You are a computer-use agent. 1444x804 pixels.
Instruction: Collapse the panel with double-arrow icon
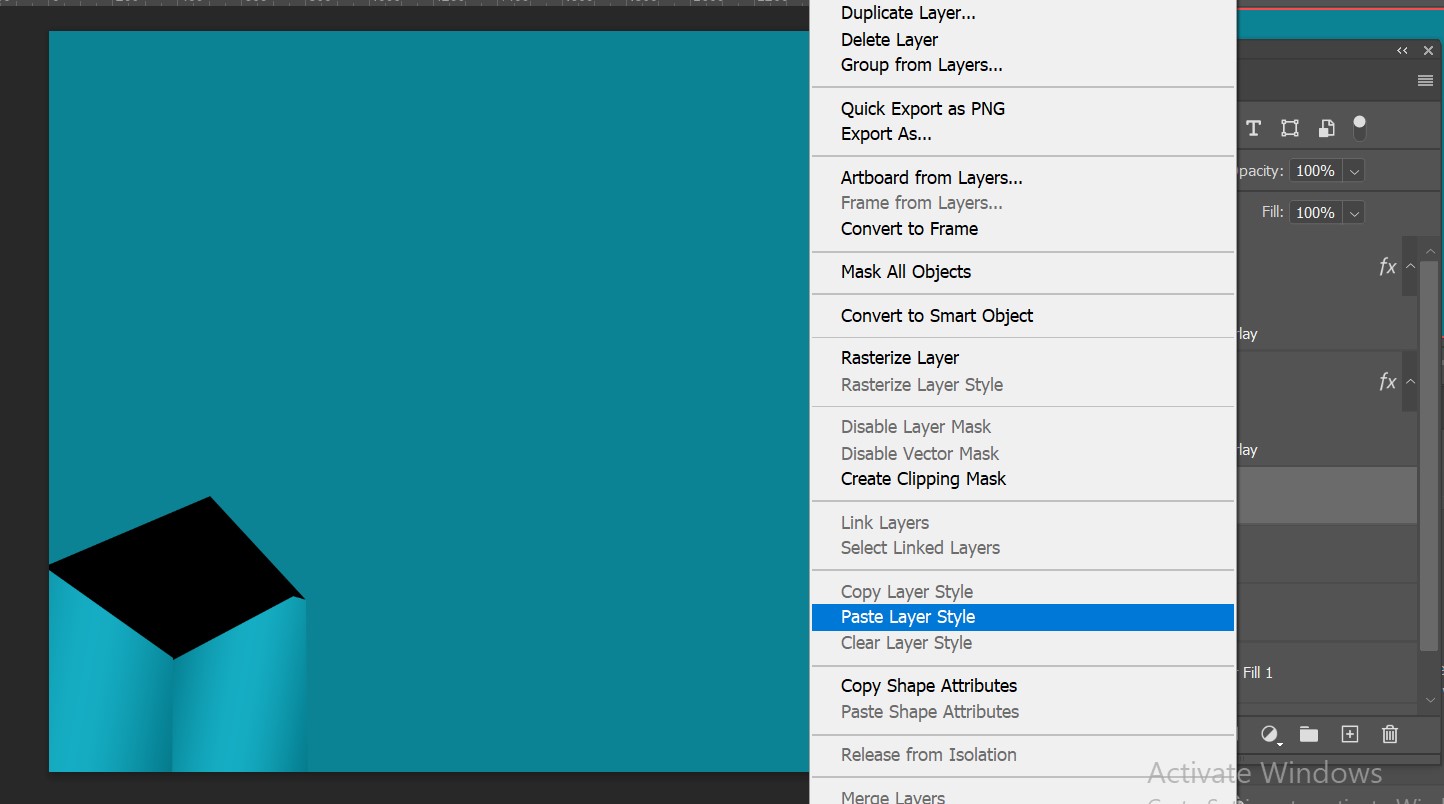1403,51
